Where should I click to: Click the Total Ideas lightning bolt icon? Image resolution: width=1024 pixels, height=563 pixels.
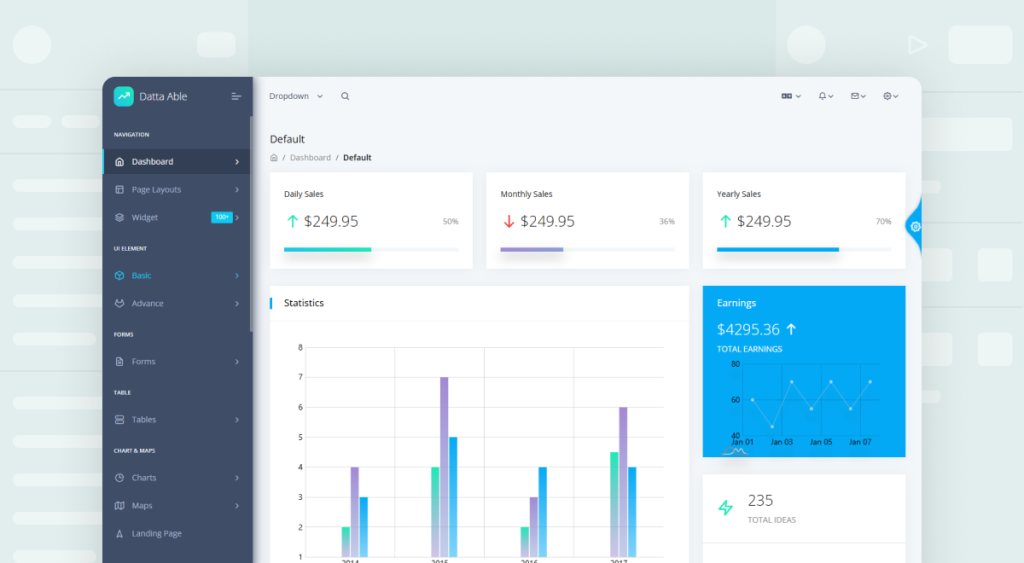726,507
